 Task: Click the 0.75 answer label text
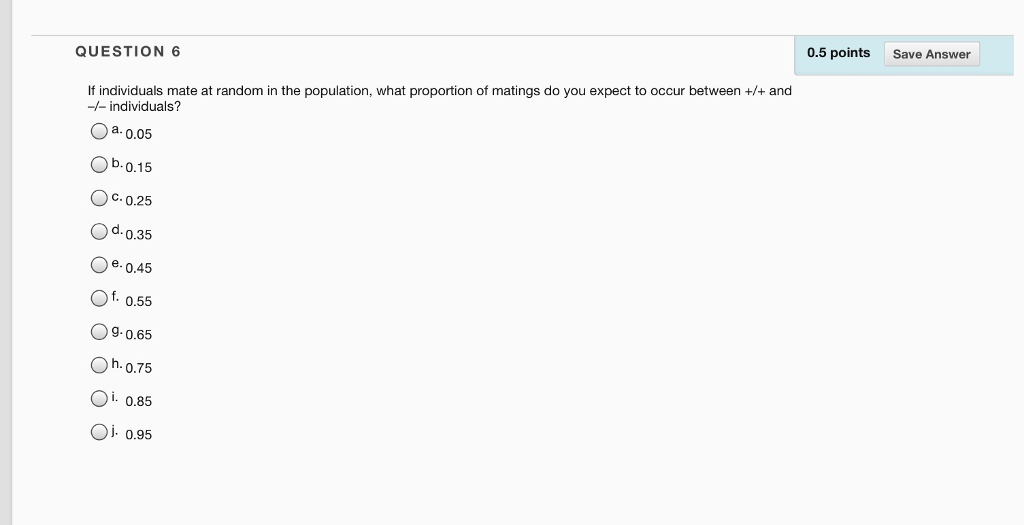[x=138, y=368]
